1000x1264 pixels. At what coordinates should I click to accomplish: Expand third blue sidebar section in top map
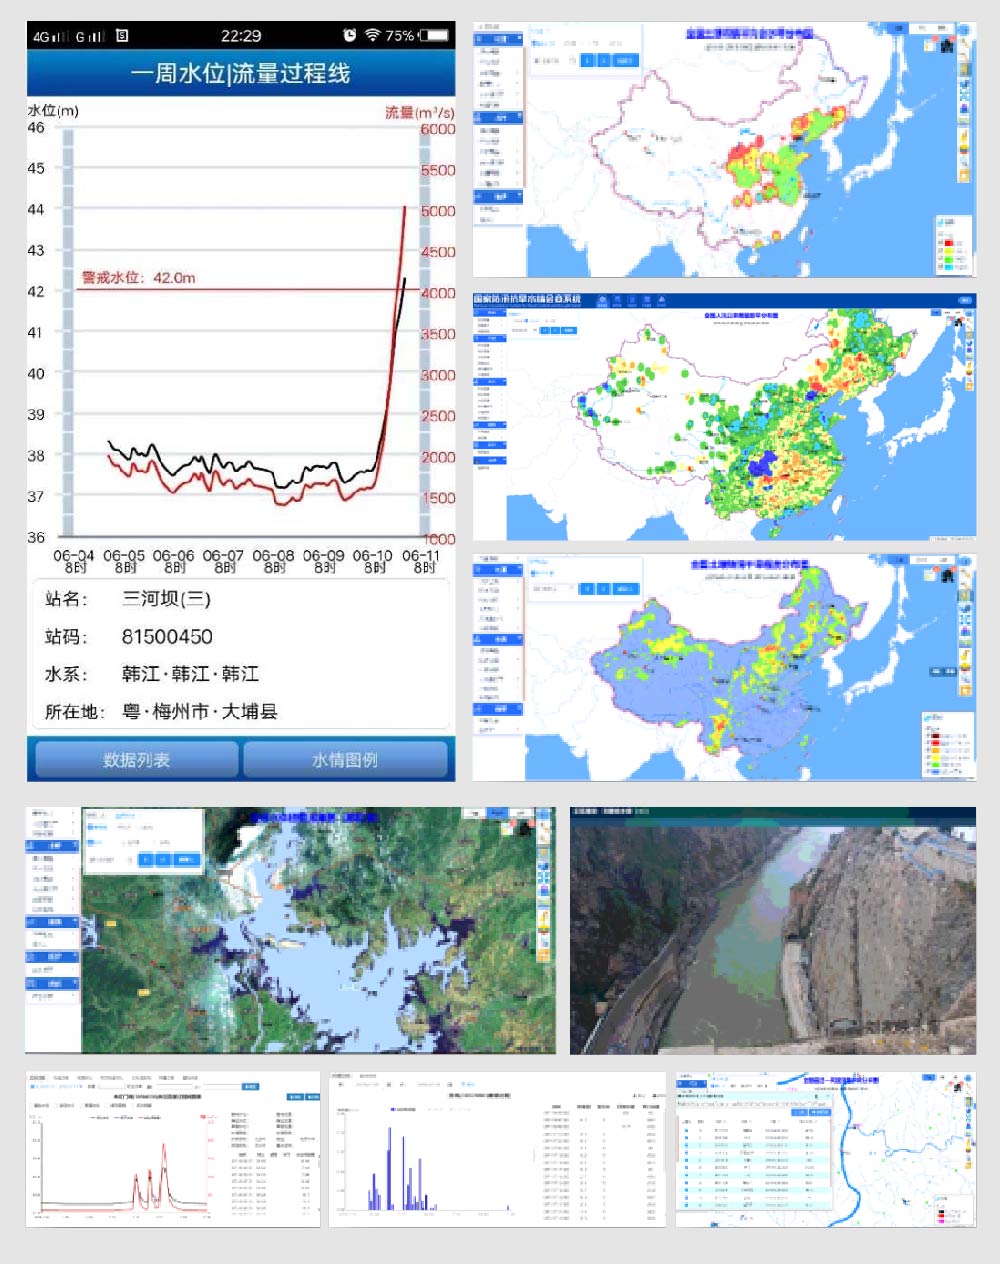point(498,196)
